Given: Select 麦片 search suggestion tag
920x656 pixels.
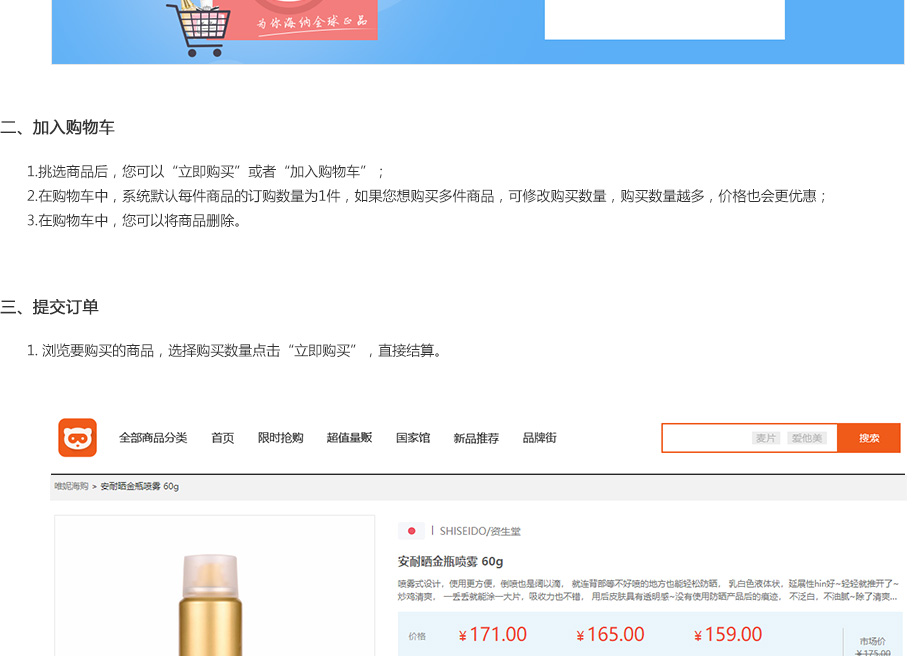Looking at the screenshot, I should (x=766, y=438).
